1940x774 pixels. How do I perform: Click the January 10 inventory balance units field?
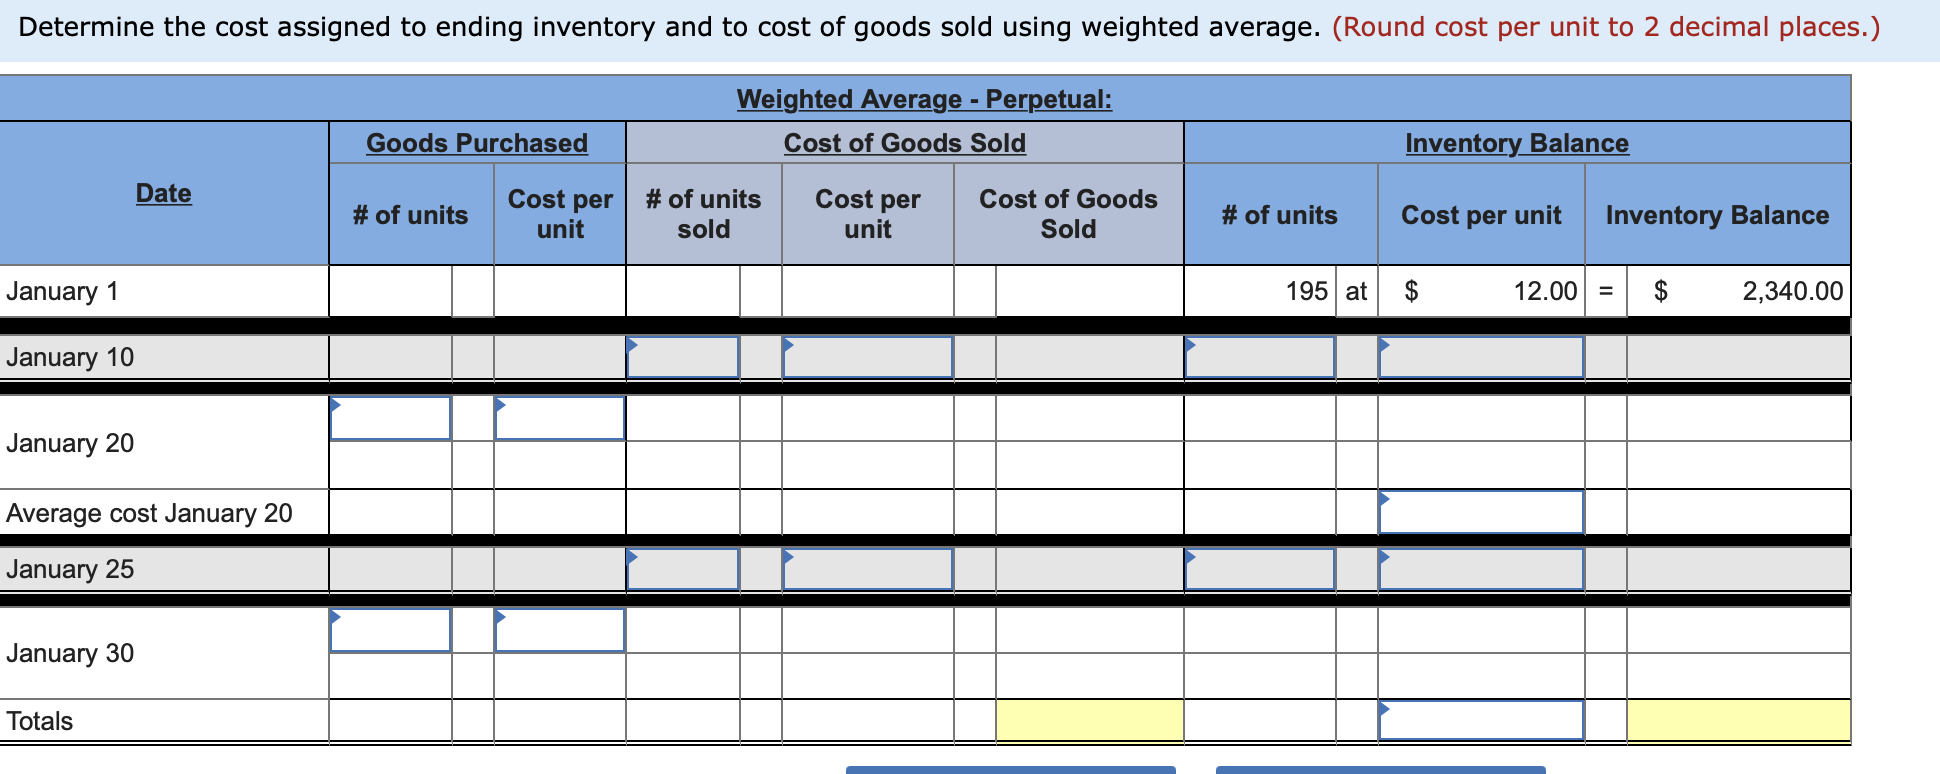click(x=1260, y=357)
